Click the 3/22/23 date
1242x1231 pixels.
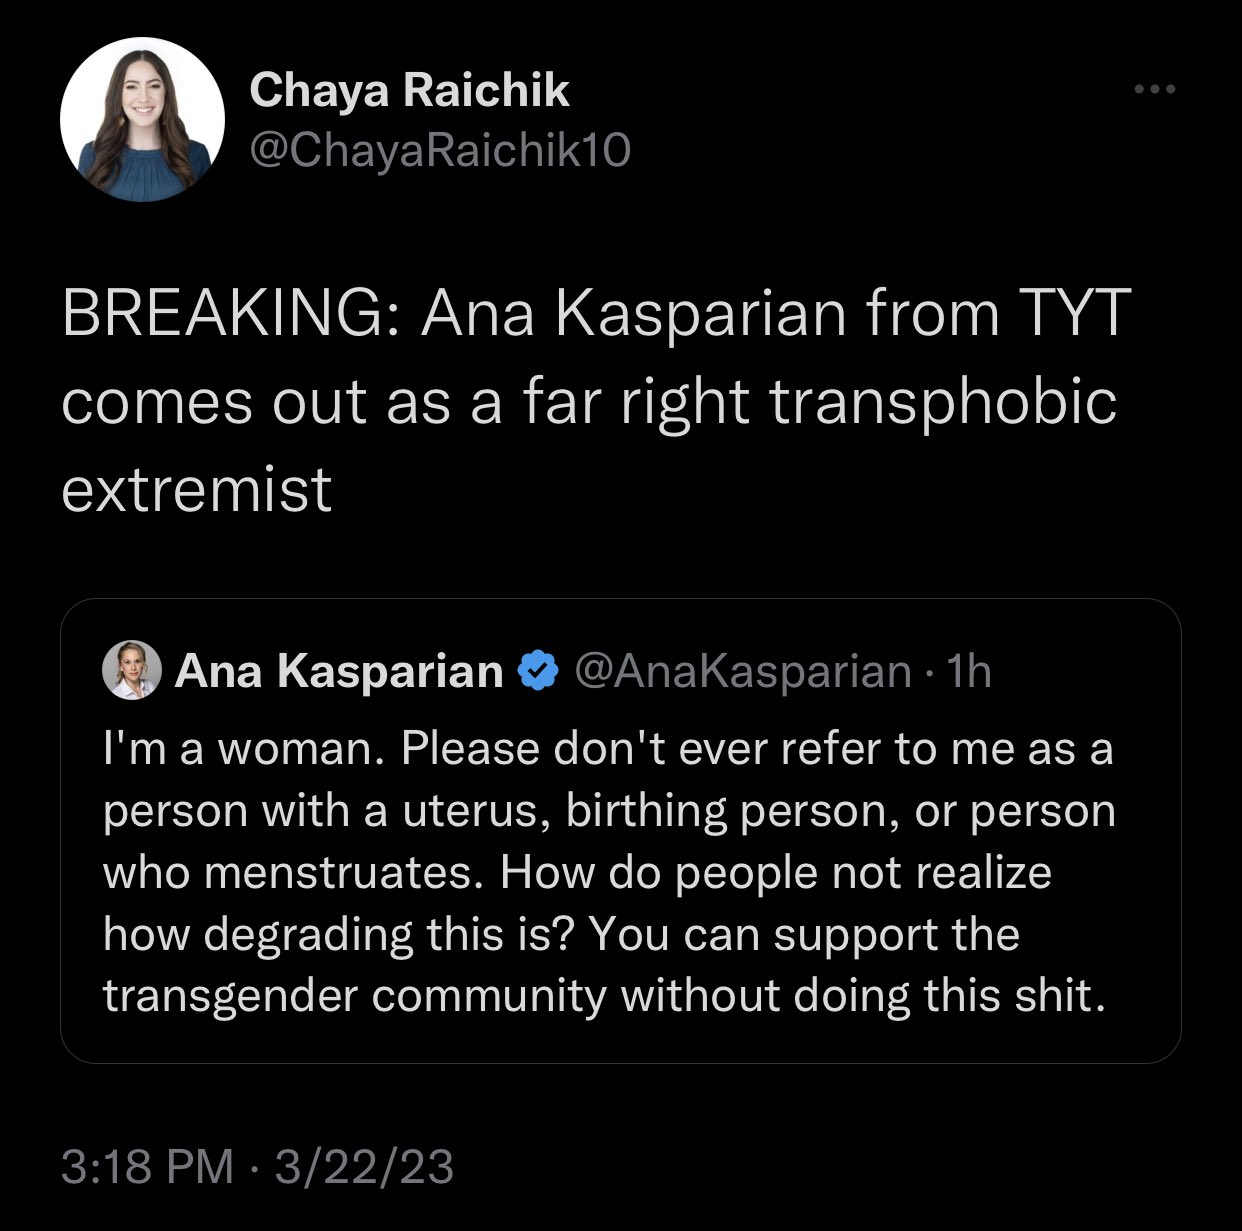pos(364,1167)
